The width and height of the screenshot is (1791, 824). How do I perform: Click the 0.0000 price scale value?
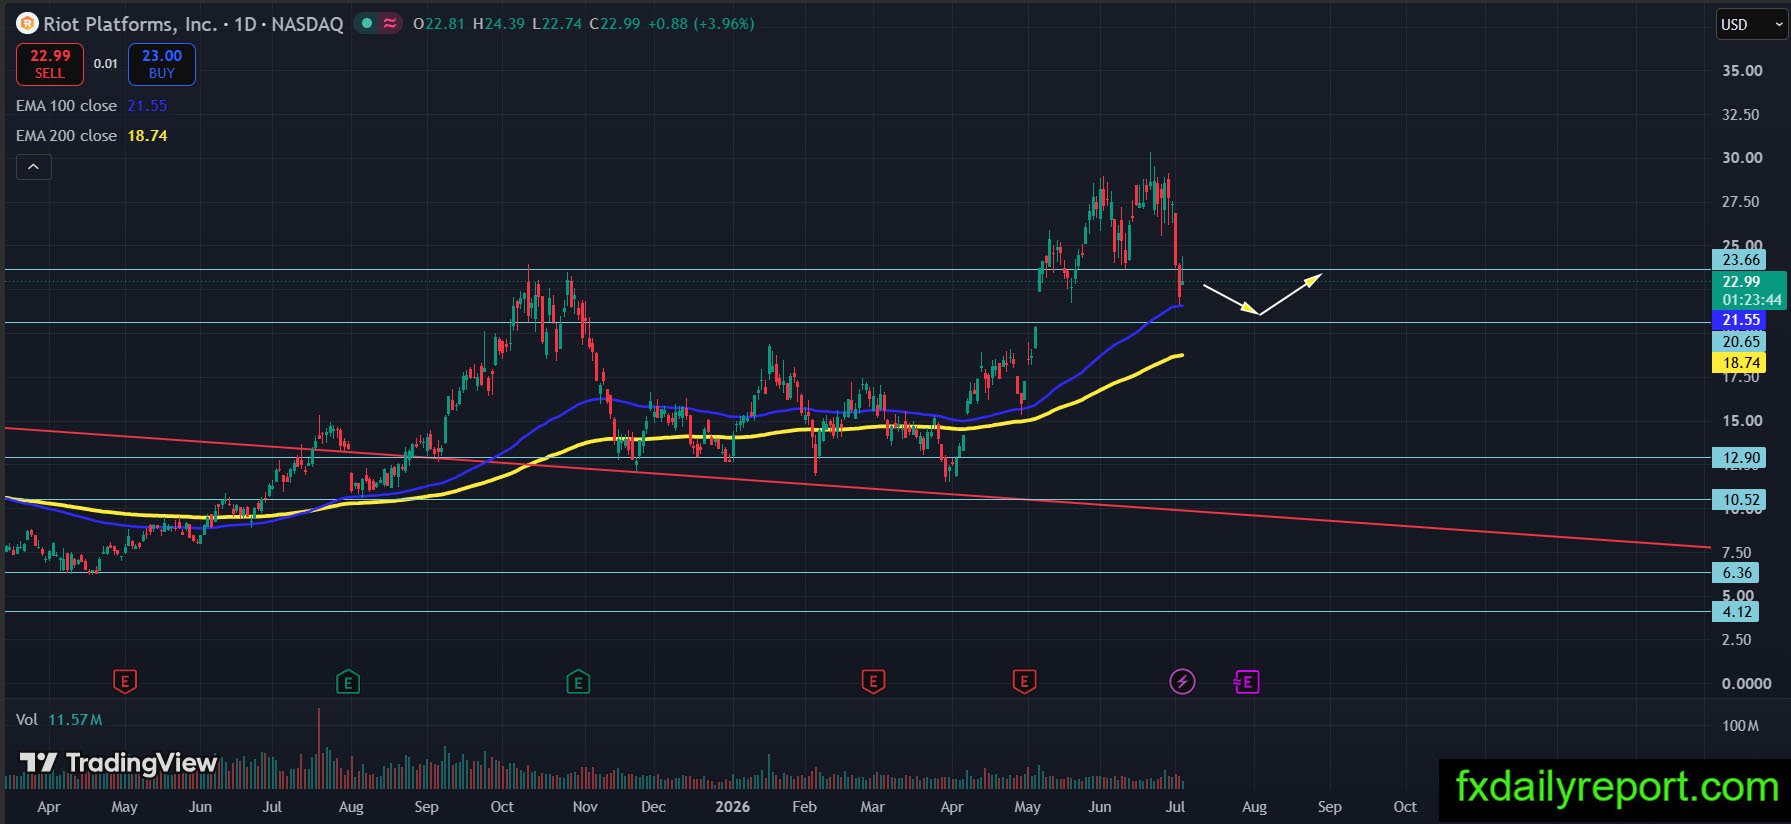point(1746,684)
